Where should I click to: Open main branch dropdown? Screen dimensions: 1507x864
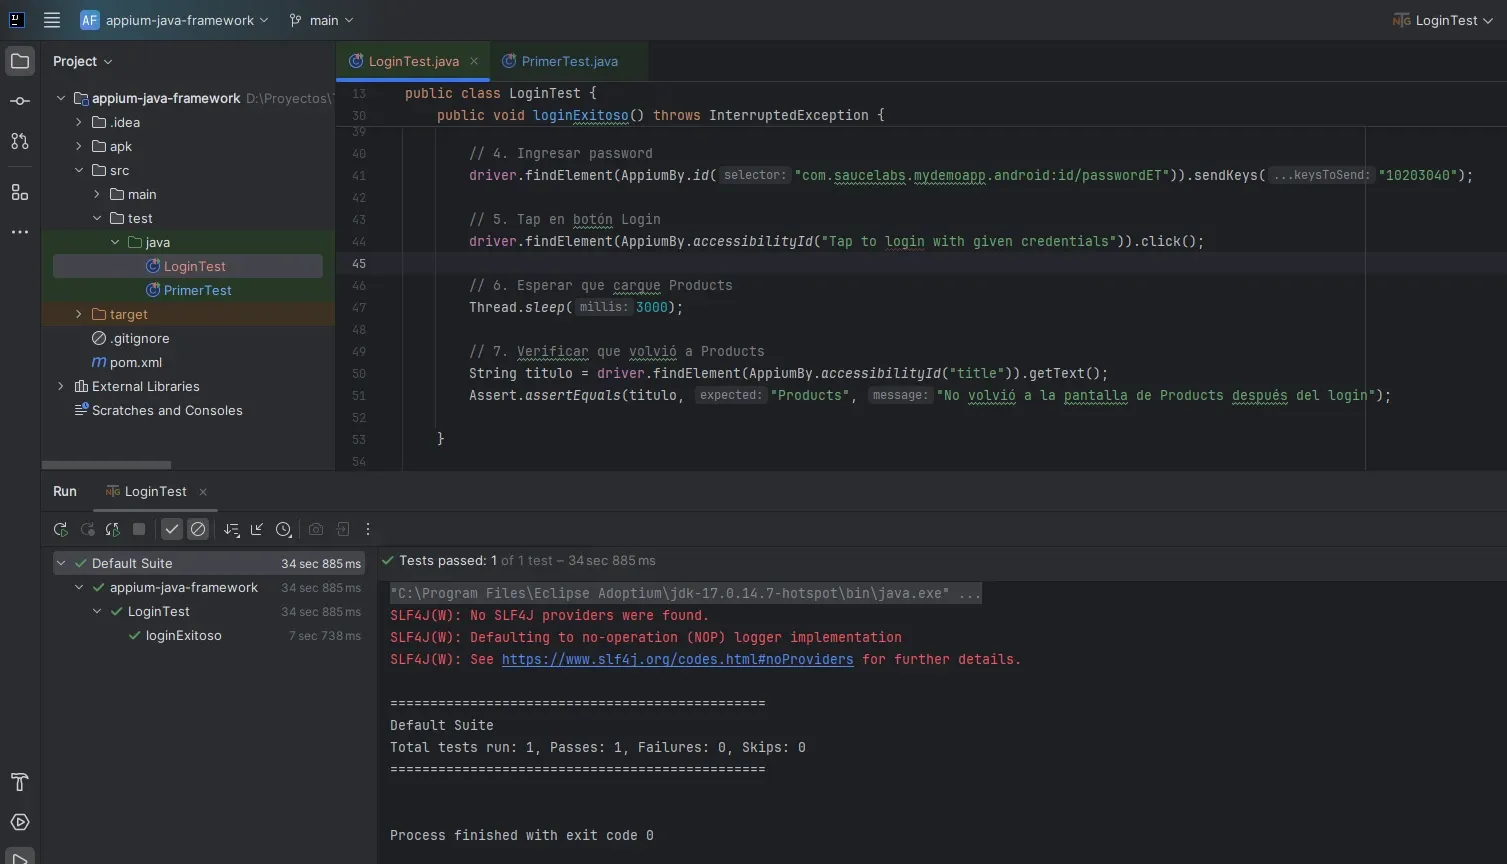click(321, 20)
